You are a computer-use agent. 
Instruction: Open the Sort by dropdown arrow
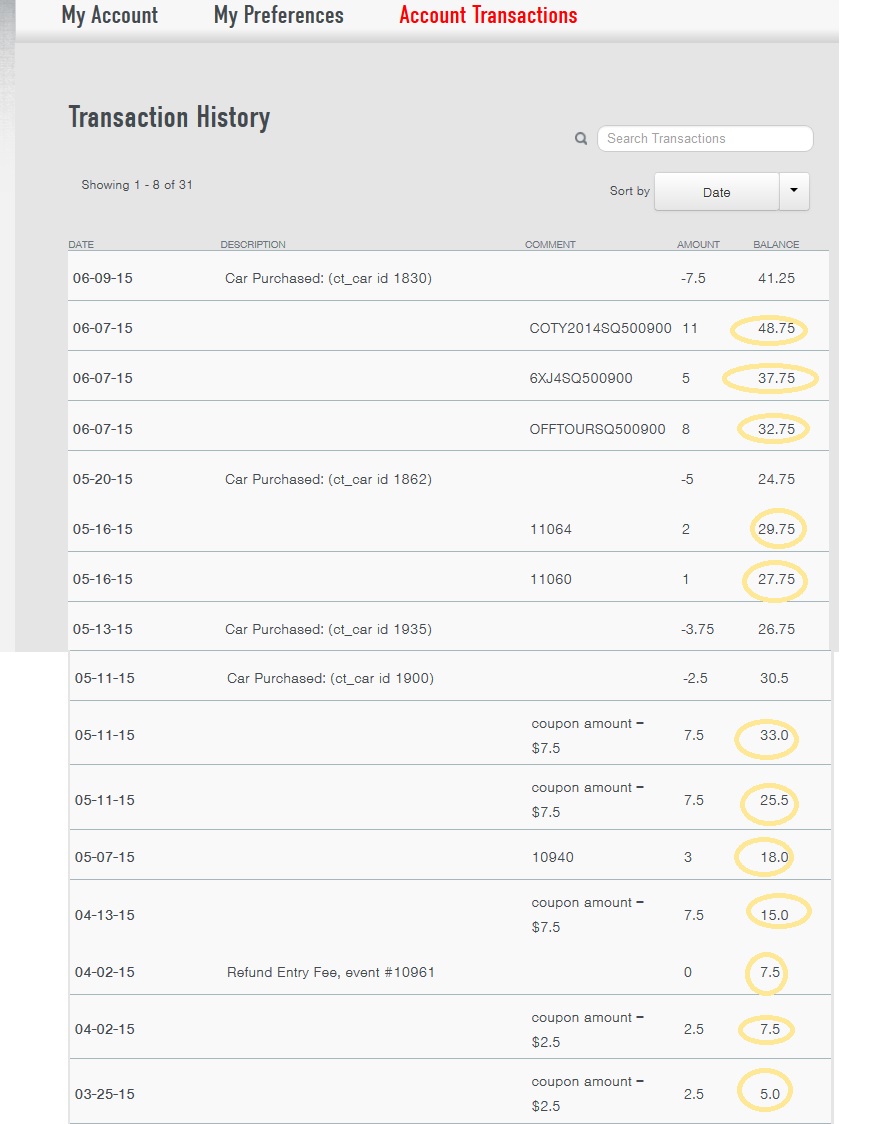[x=794, y=191]
